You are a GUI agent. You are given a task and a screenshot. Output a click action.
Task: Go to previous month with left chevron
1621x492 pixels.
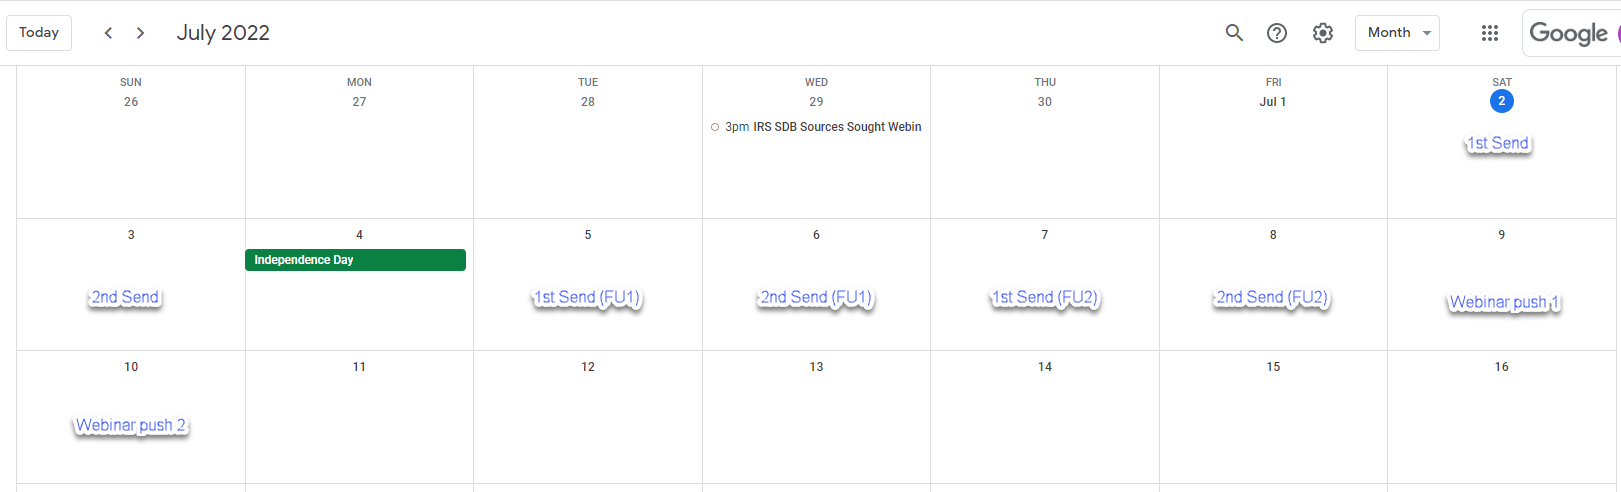(x=108, y=33)
